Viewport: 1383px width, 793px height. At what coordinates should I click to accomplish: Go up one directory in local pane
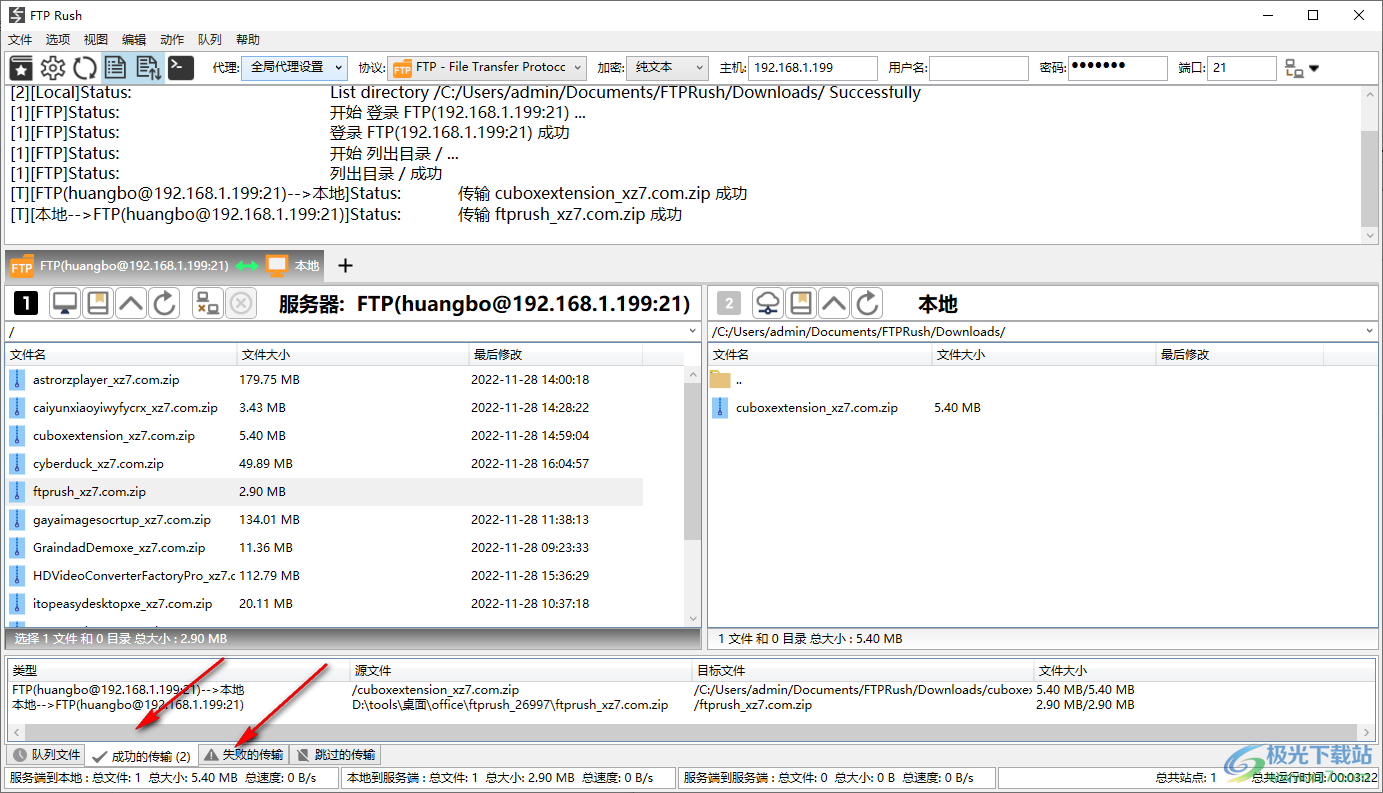tap(834, 304)
